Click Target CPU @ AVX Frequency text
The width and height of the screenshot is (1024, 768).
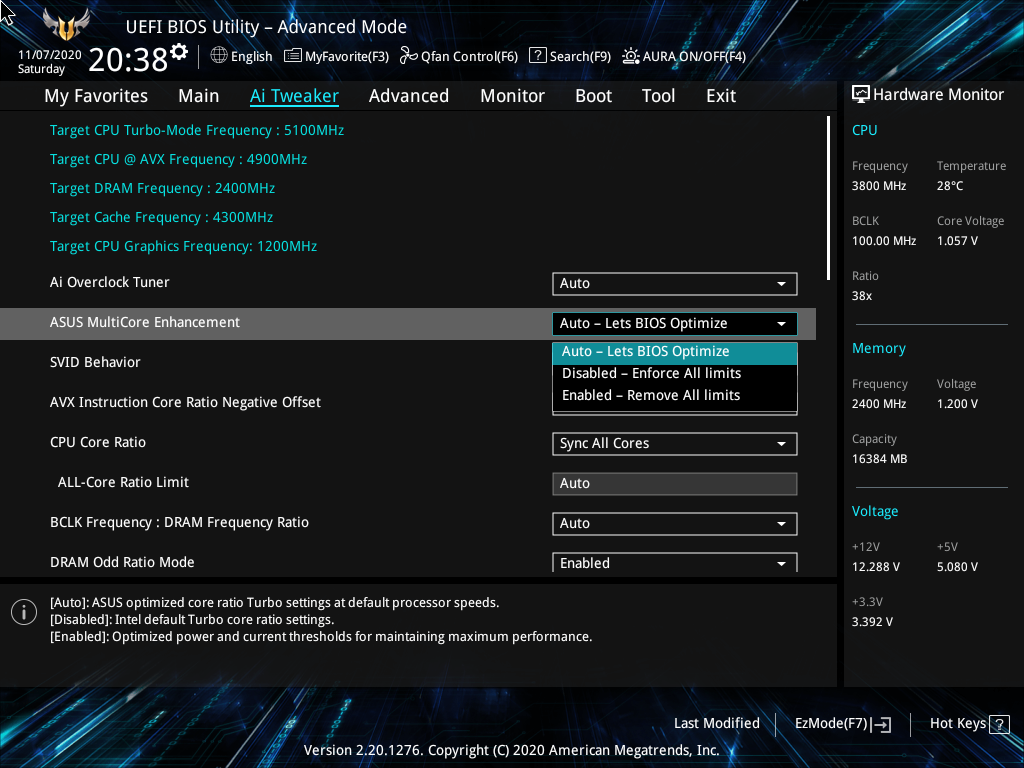point(178,159)
